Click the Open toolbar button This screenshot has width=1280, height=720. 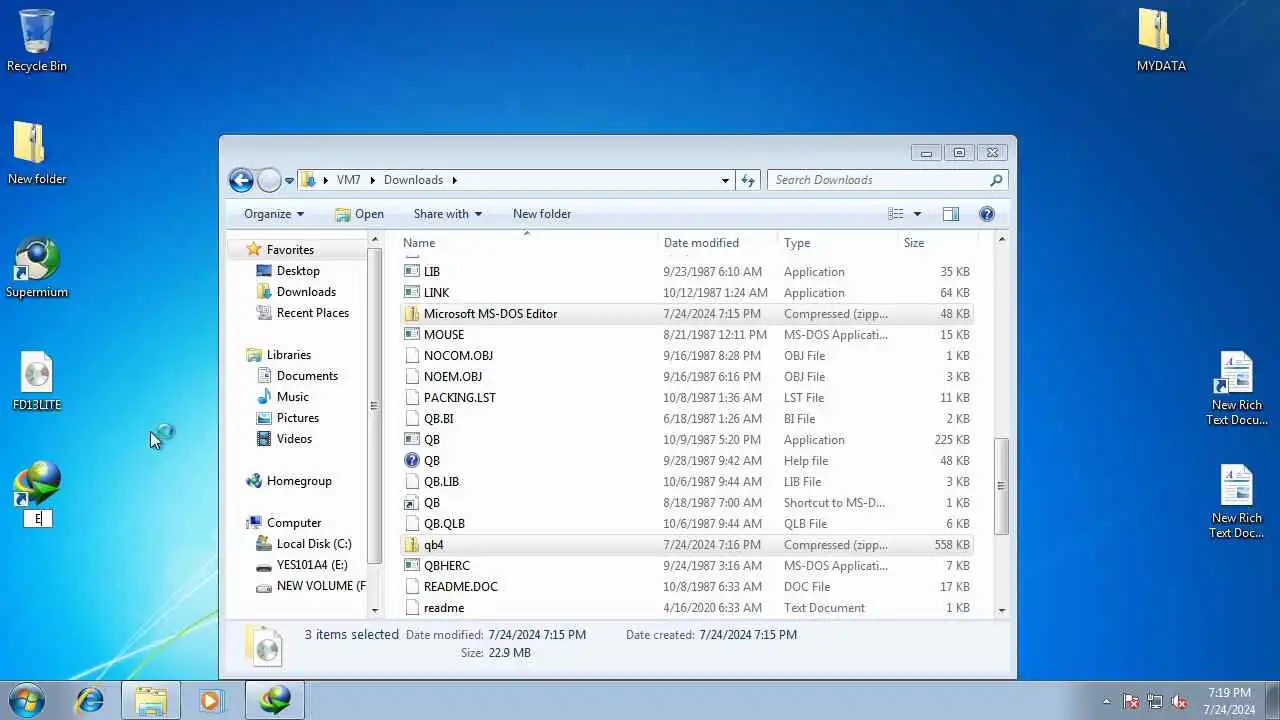359,214
